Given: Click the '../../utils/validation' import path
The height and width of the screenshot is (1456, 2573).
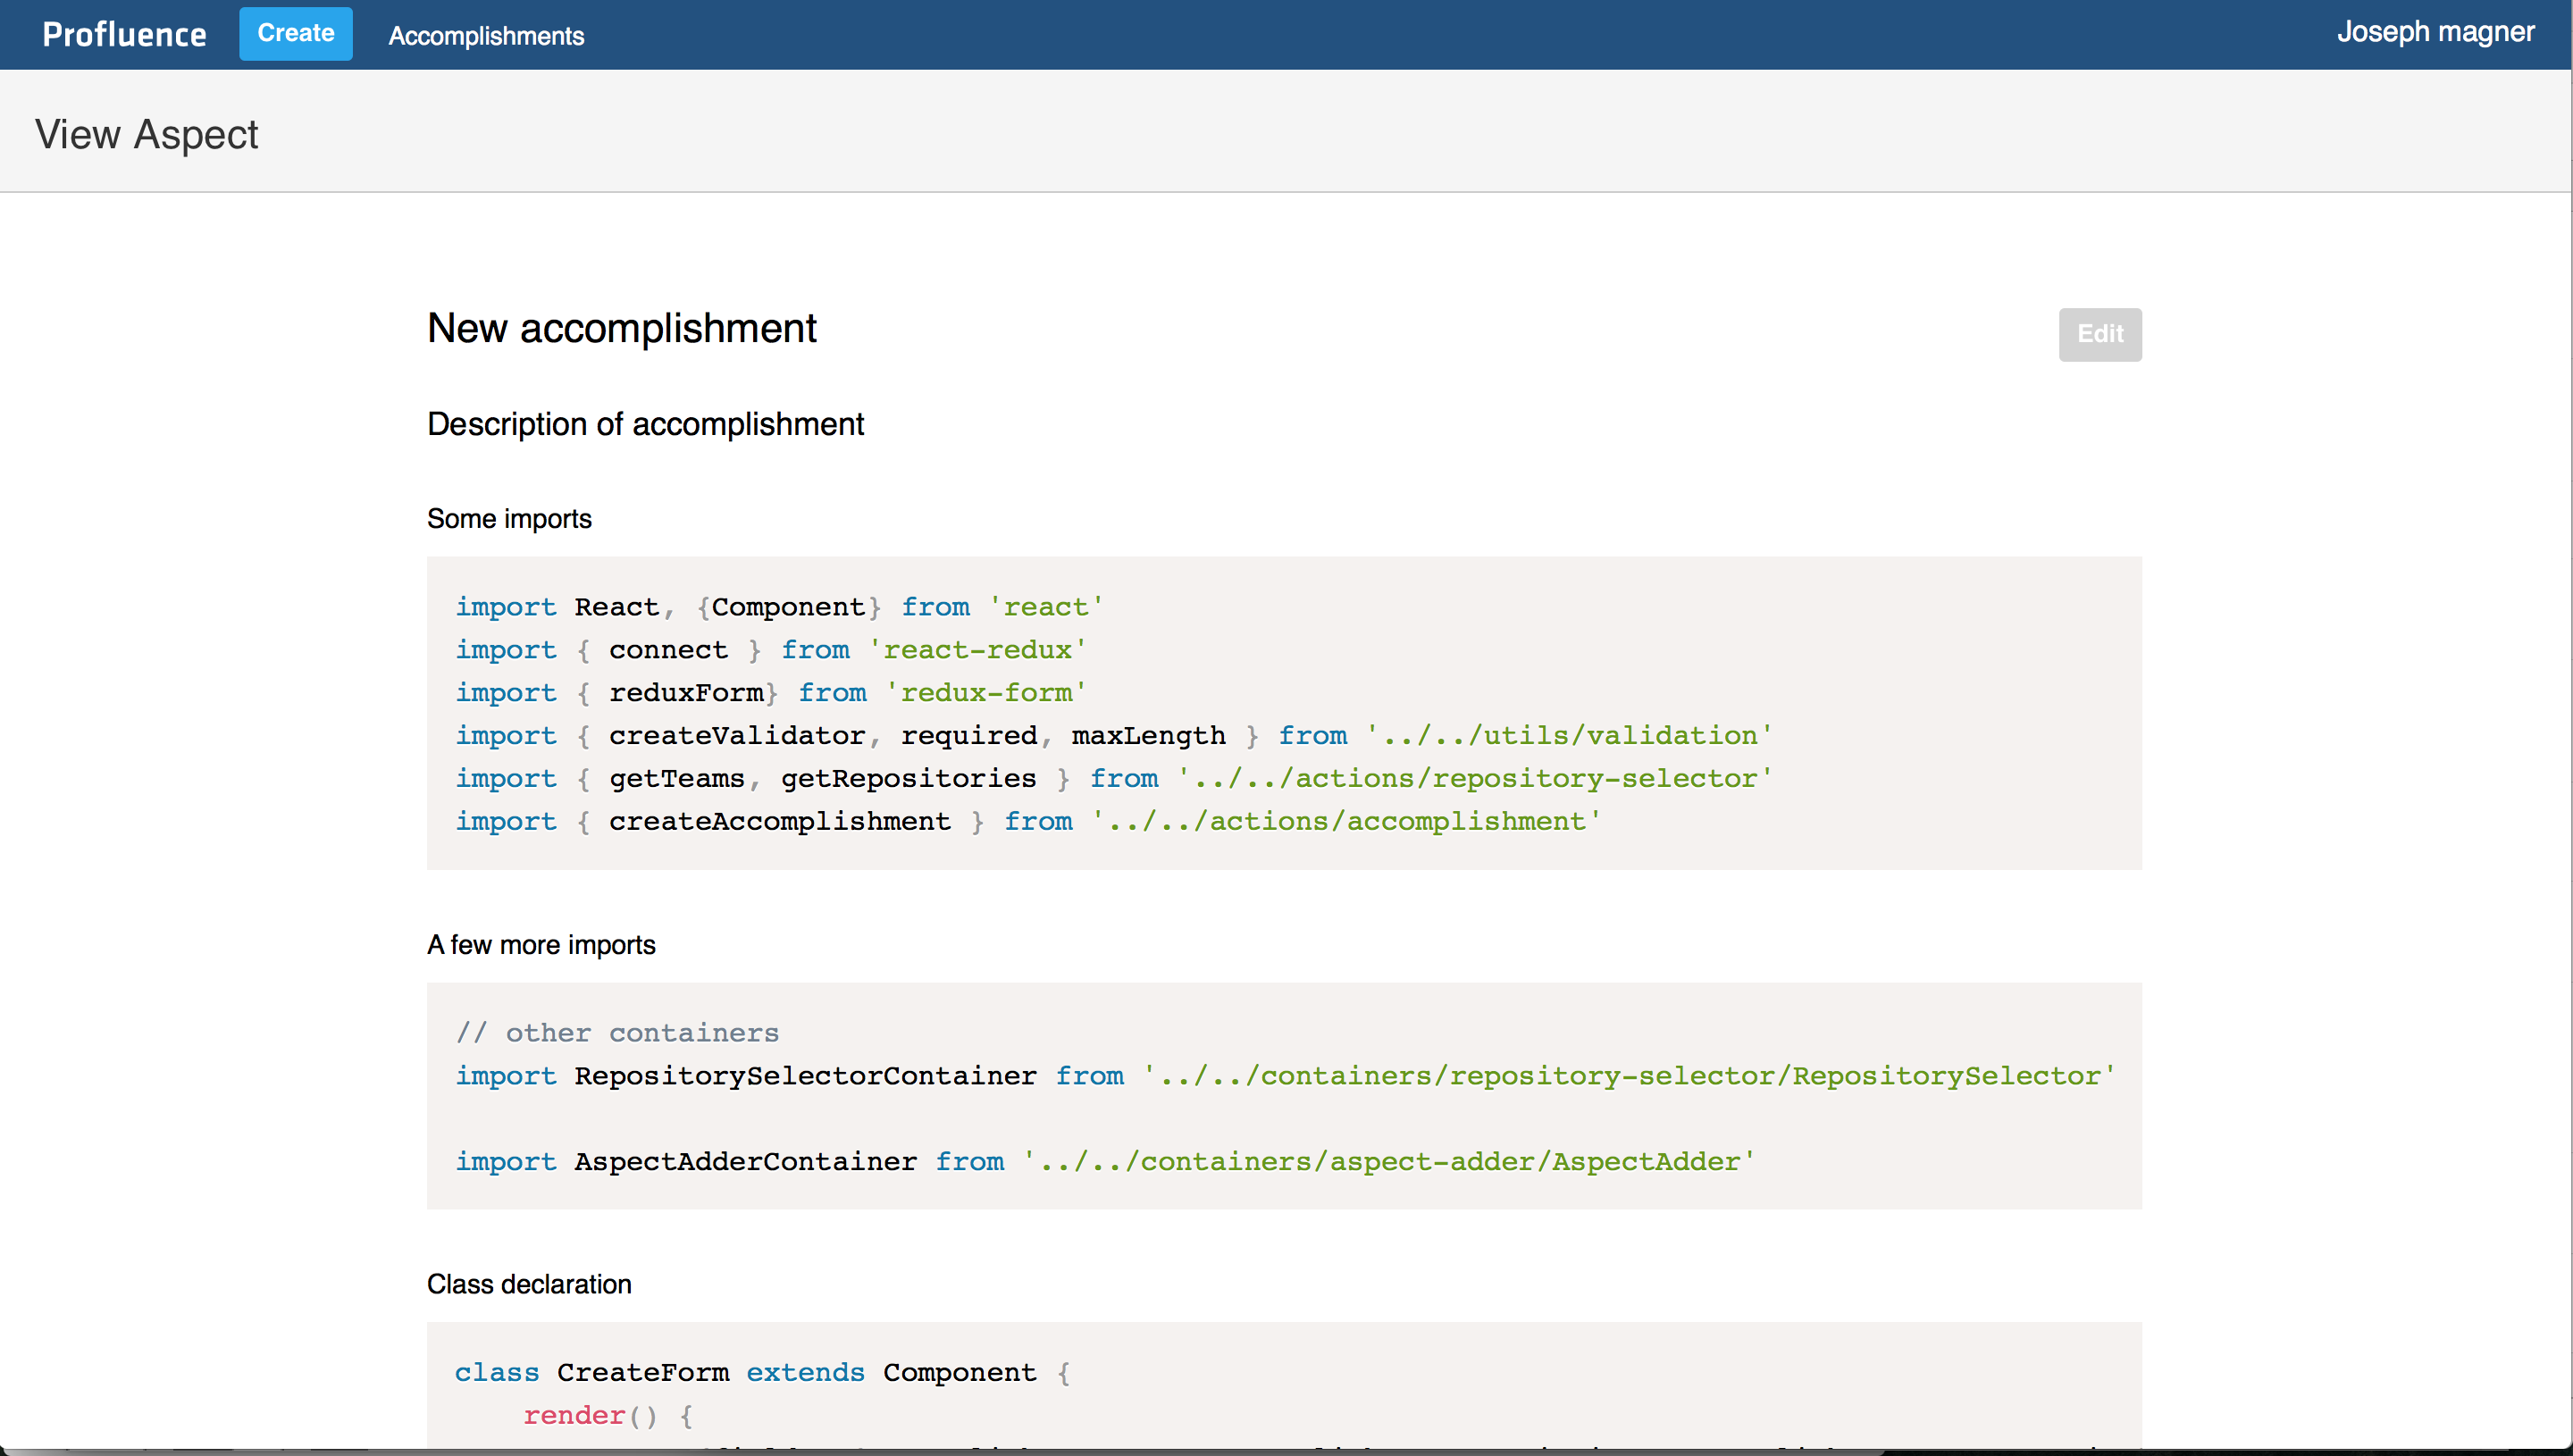Looking at the screenshot, I should [x=1568, y=736].
